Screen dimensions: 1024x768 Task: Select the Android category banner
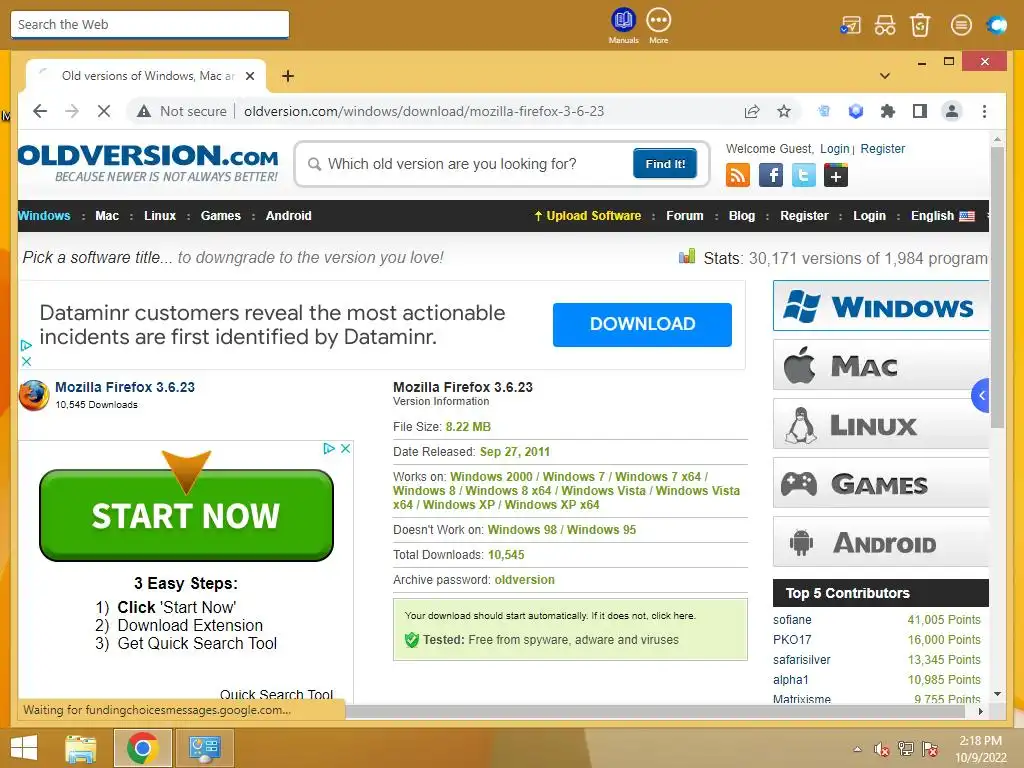(x=880, y=541)
